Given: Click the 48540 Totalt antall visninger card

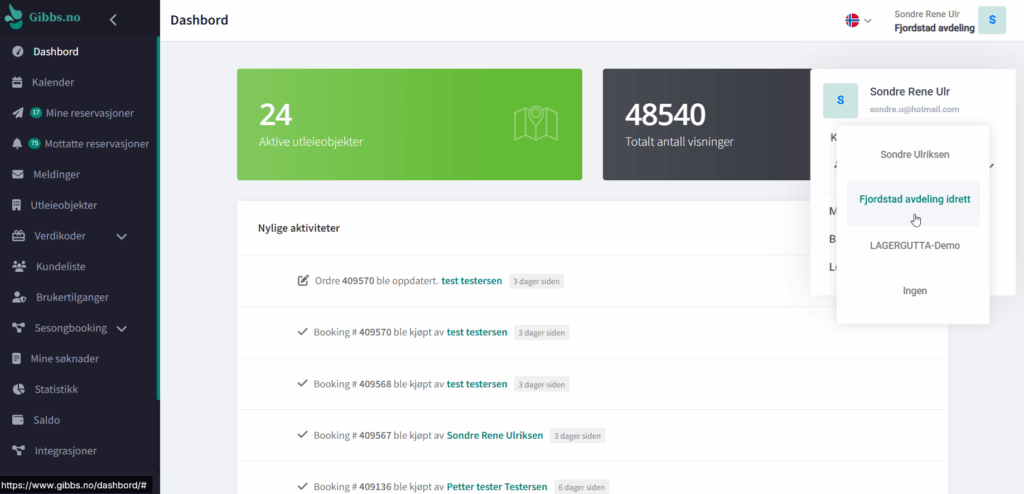Looking at the screenshot, I should 705,124.
